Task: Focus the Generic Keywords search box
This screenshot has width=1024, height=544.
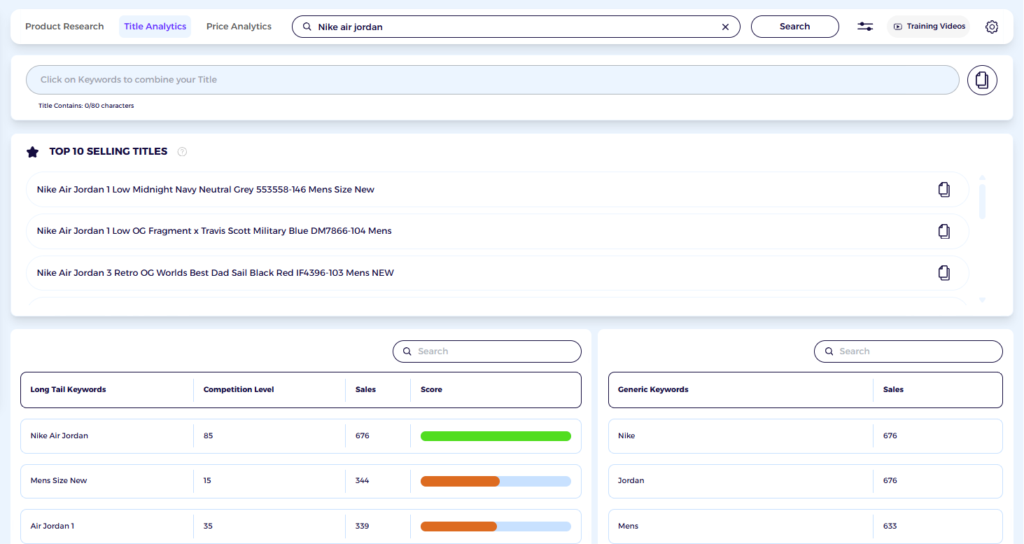Action: [908, 351]
